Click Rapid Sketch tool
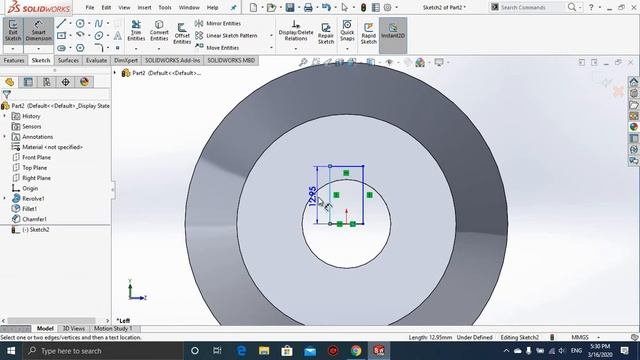Viewport: 640px width, 360px height. [369, 33]
